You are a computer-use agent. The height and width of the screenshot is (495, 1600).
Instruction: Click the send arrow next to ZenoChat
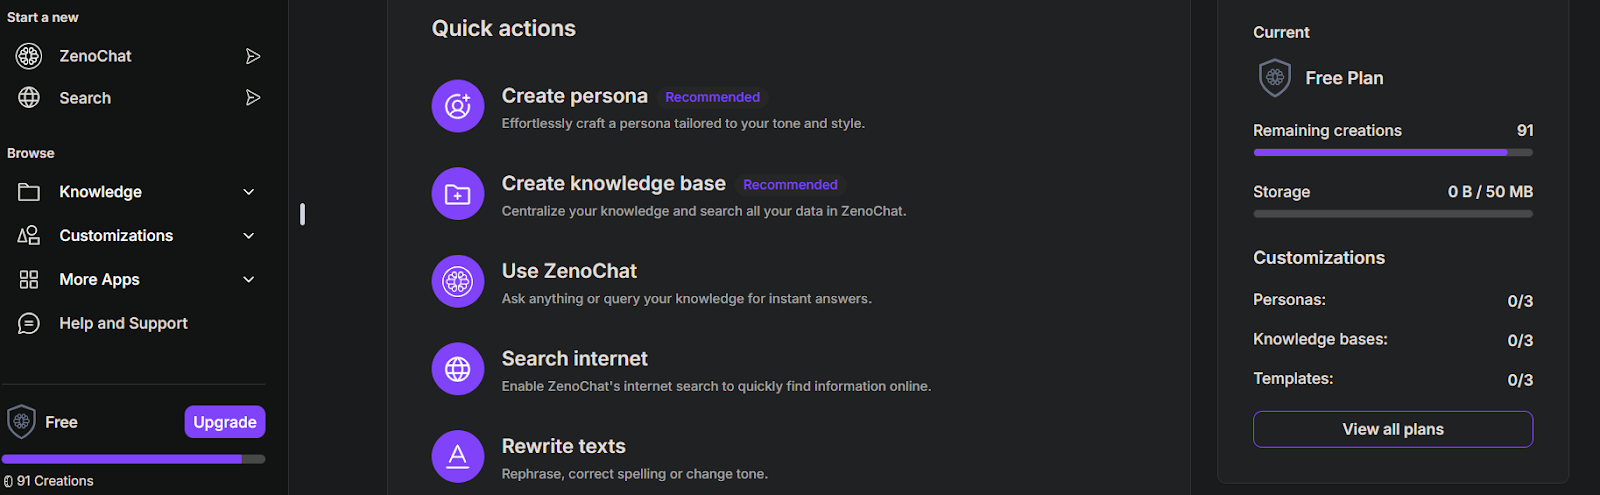point(253,56)
